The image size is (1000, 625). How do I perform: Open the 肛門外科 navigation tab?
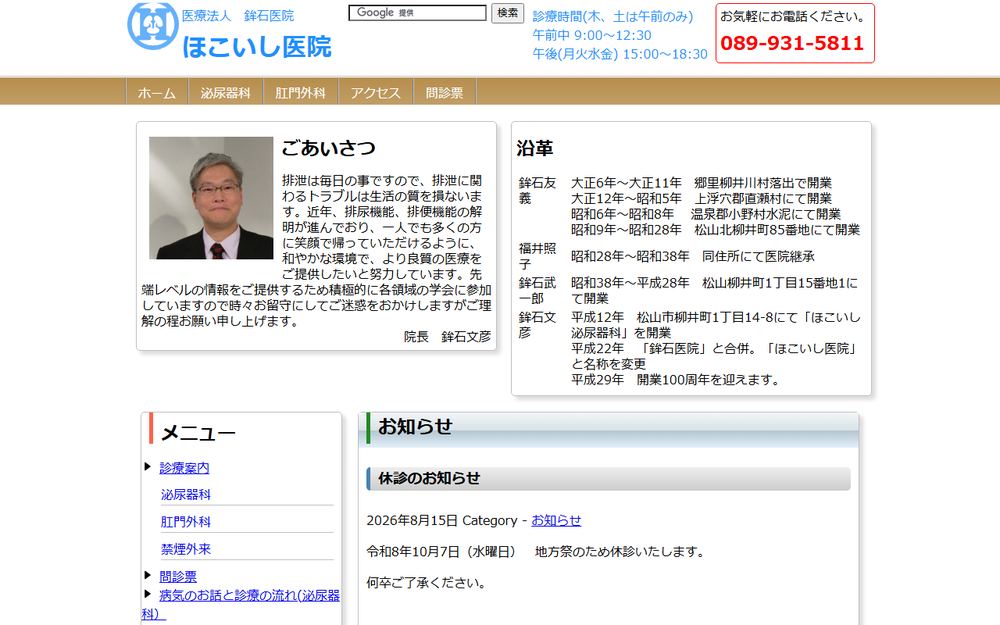coord(300,93)
